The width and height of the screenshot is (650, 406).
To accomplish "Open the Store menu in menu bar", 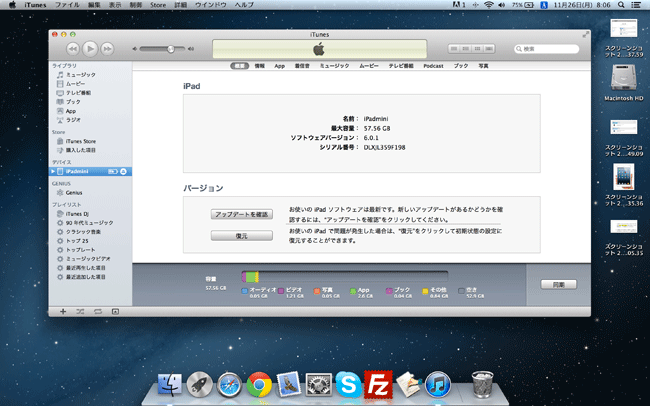I will pos(158,5).
